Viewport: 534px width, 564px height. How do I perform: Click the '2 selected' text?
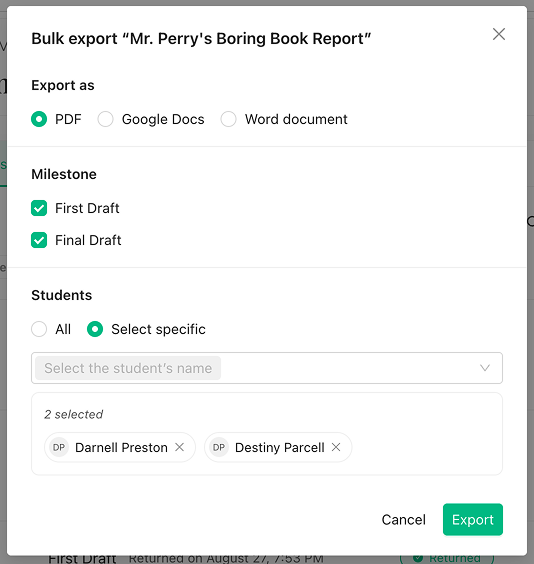(x=74, y=414)
